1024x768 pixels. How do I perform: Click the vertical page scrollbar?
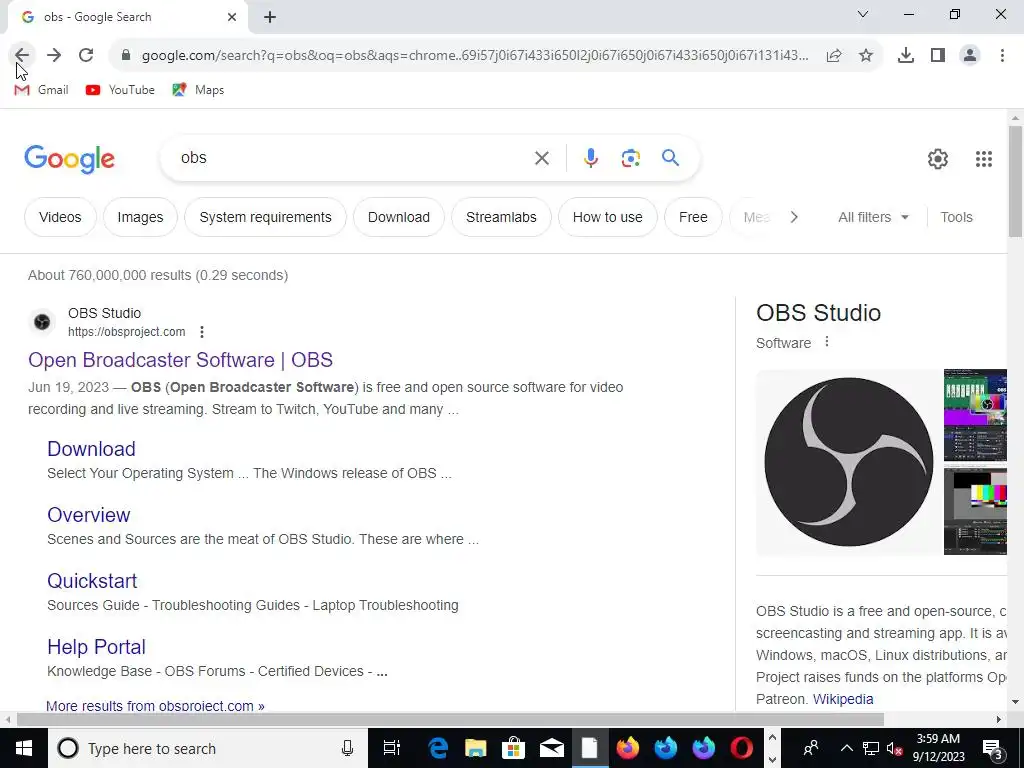click(x=1015, y=182)
